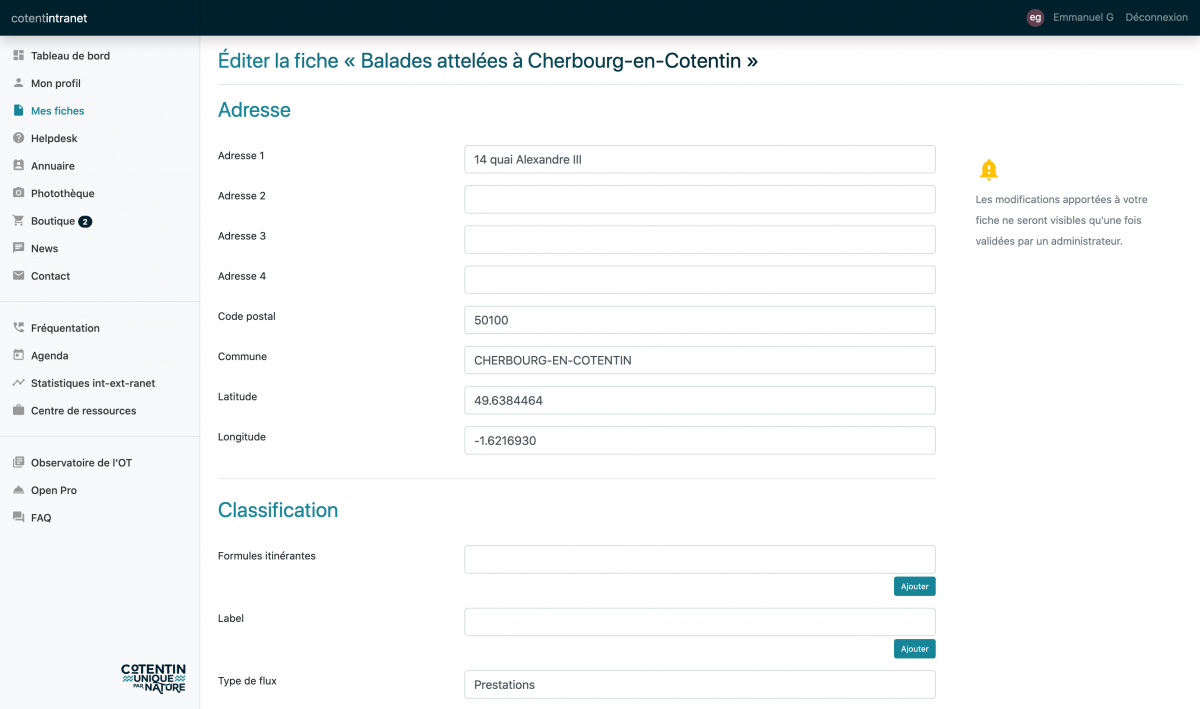Click the Tableau de bord dashboard icon
The height and width of the screenshot is (709, 1200).
(x=18, y=56)
